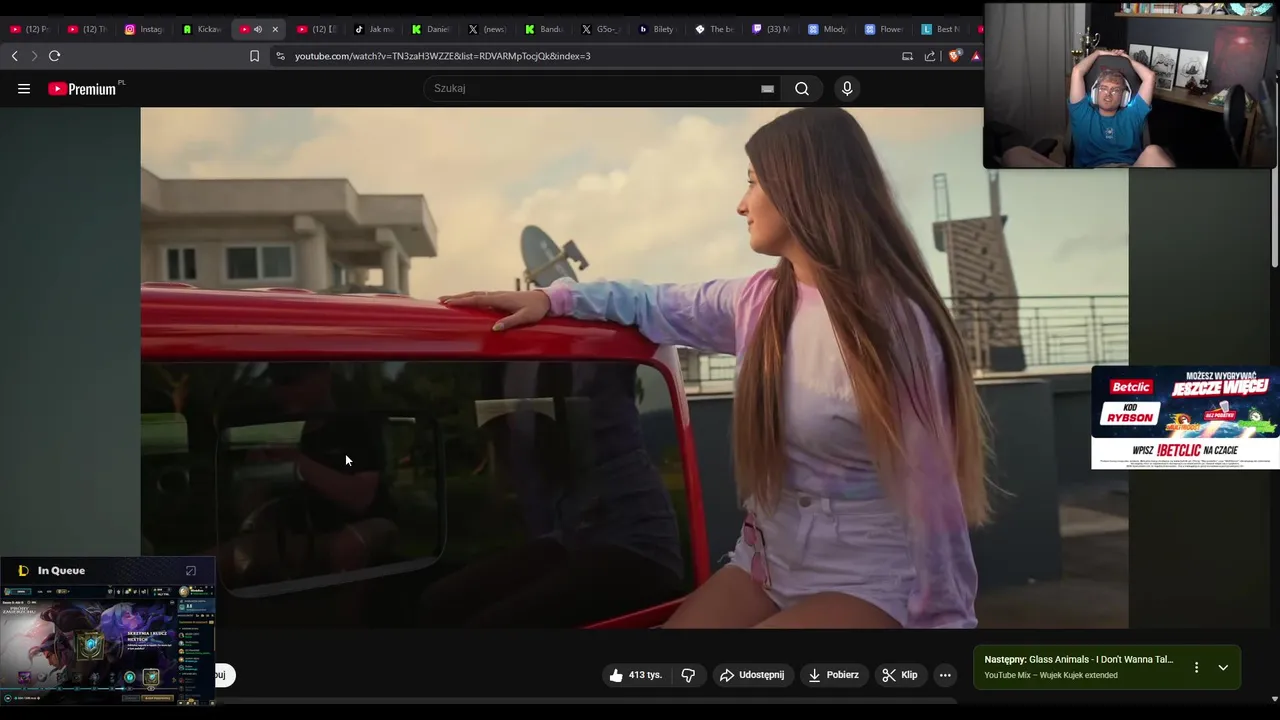The width and height of the screenshot is (1280, 720).
Task: Switch to the '(12) [B' YouTube tab
Action: tap(317, 29)
